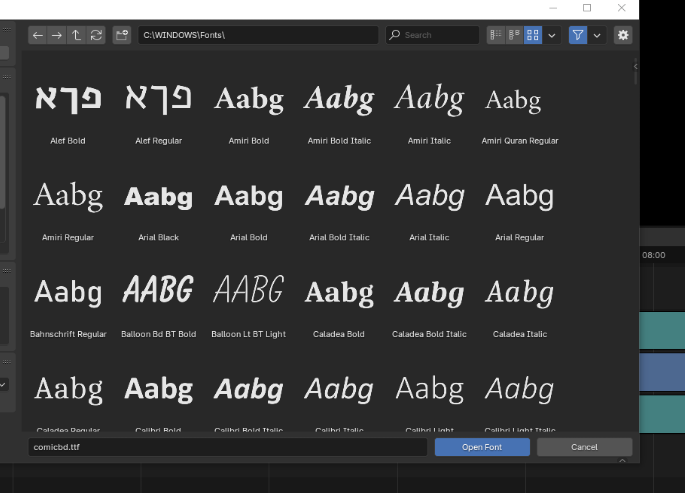Maximize the window
Image resolution: width=685 pixels, height=493 pixels.
click(x=587, y=8)
